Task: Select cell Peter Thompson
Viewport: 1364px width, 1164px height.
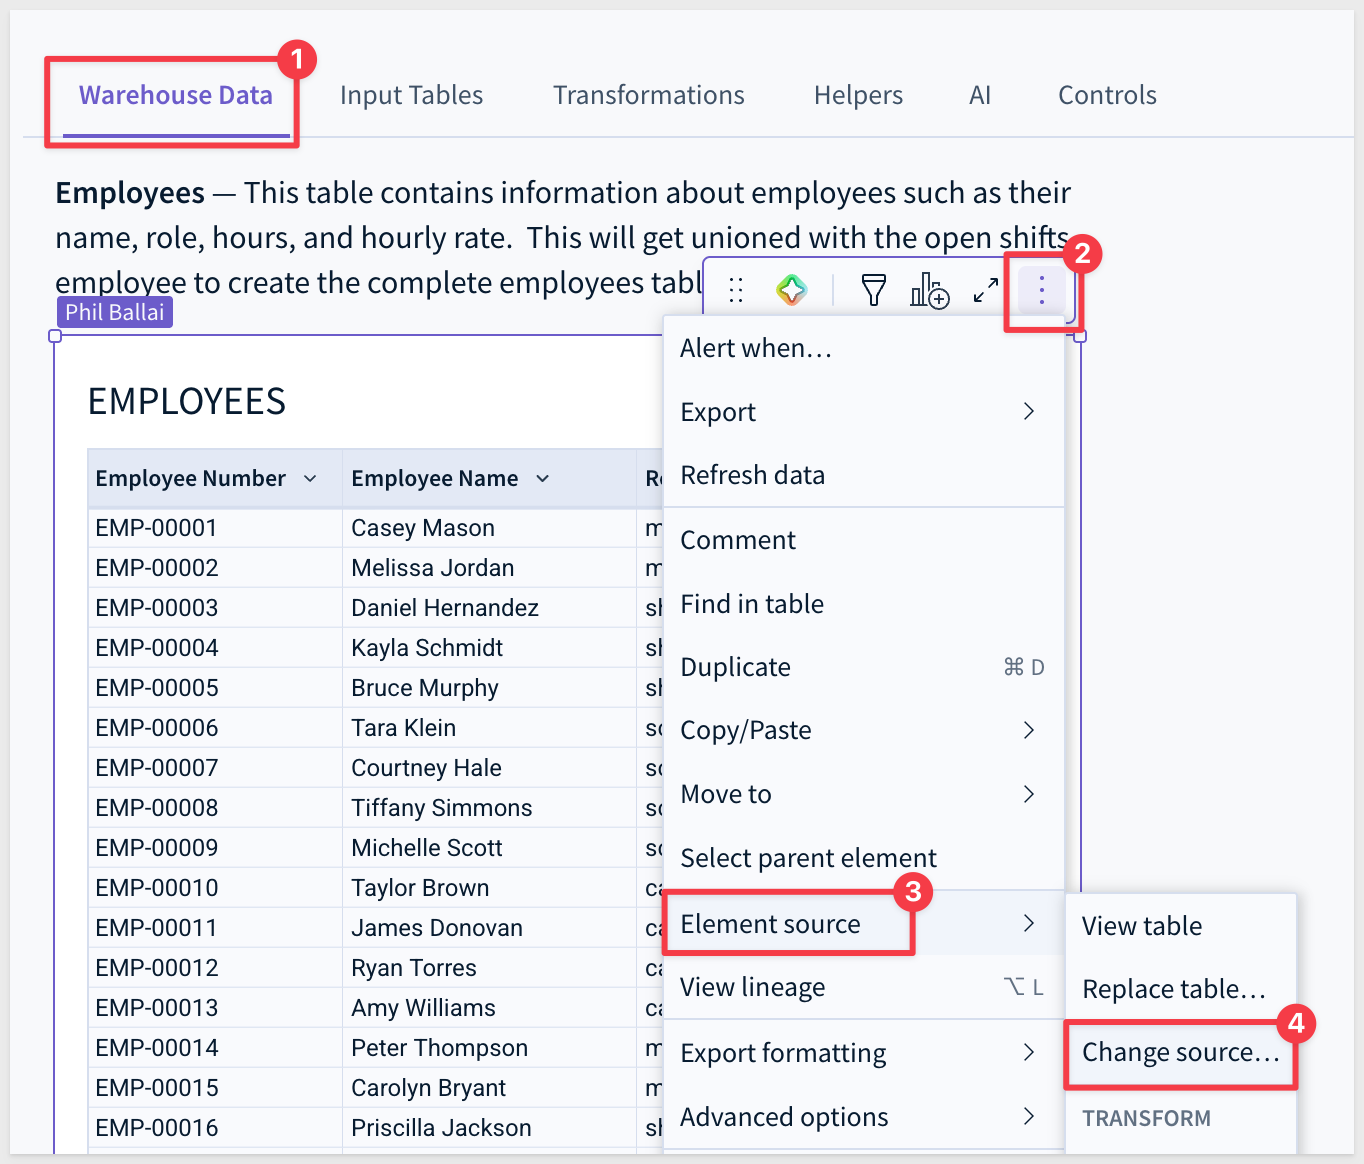Action: 489,1048
